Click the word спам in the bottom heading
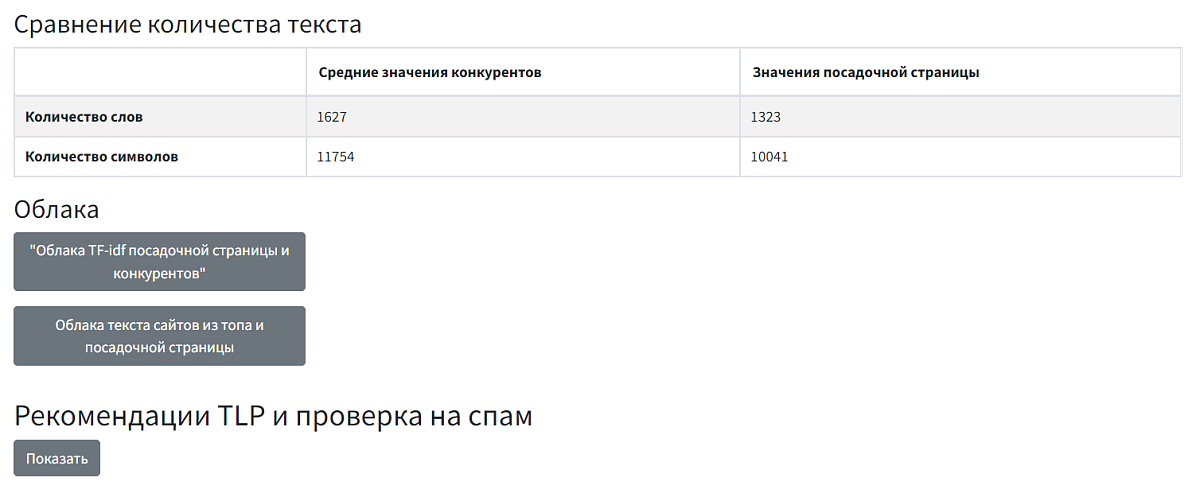Screen dimensions: 1200x489 (x=500, y=417)
